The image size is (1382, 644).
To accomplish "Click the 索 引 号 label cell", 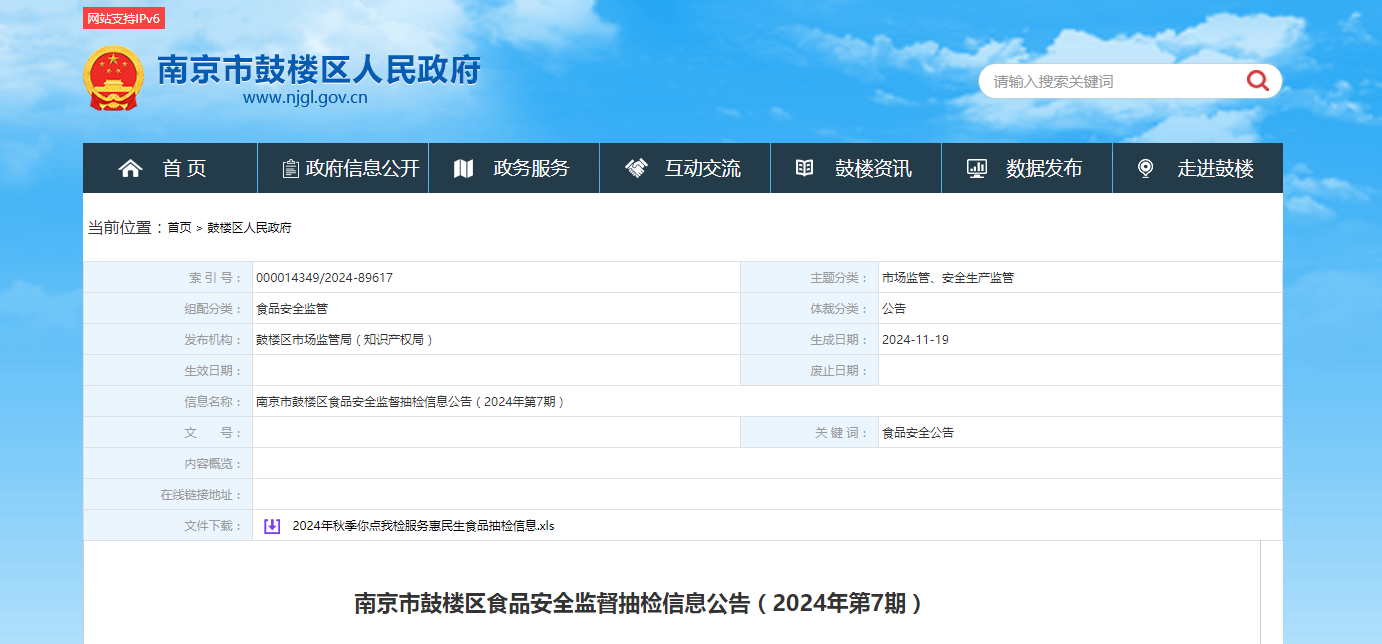I will click(168, 278).
